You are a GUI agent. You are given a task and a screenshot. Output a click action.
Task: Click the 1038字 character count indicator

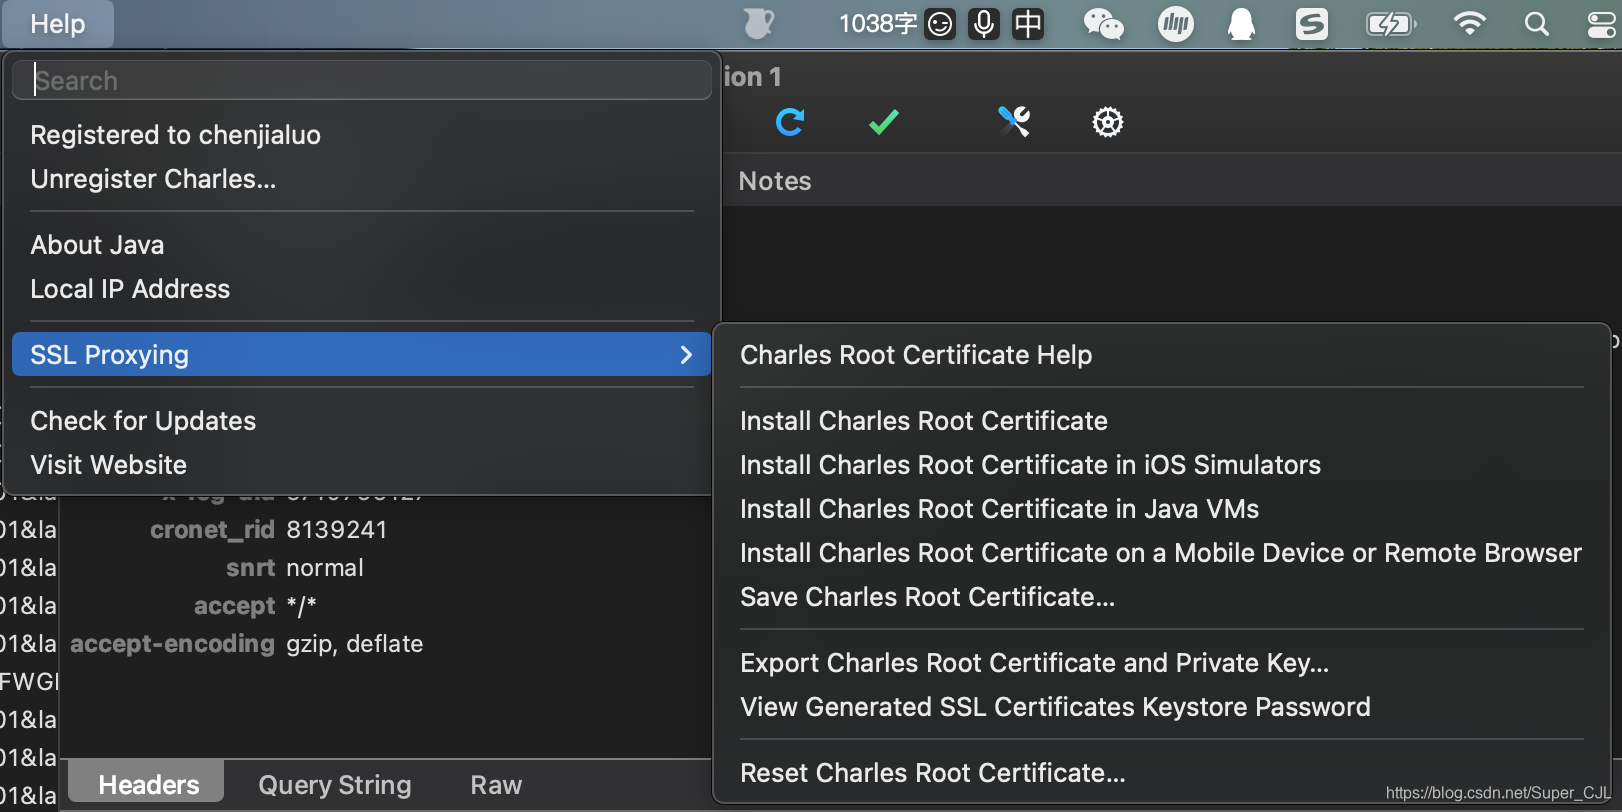(878, 24)
